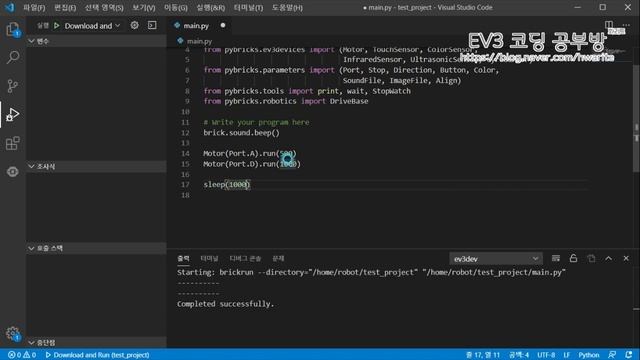Open the Terminal (터미널) menu
This screenshot has width=640, height=360.
(x=248, y=7)
